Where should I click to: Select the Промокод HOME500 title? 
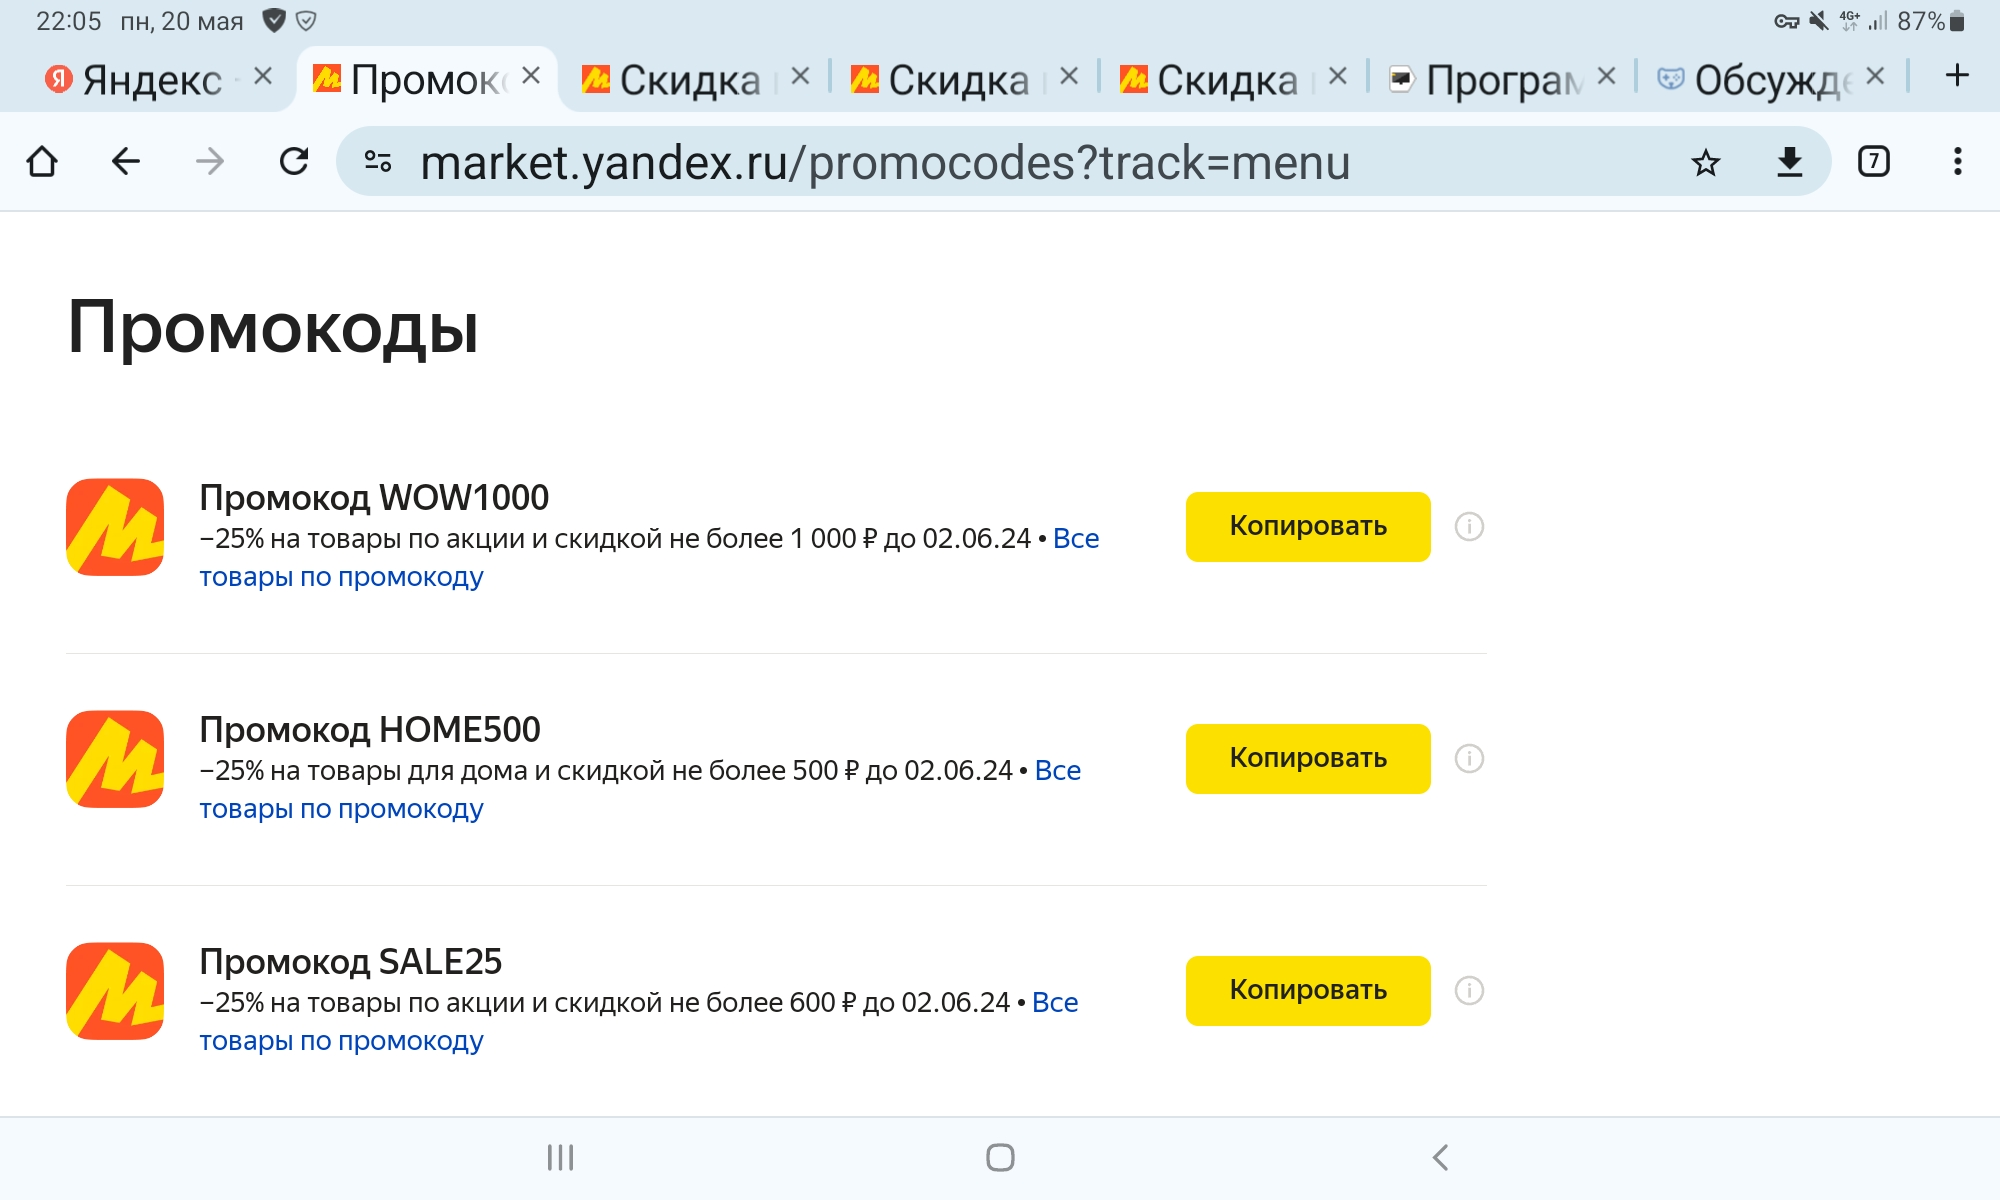pos(370,729)
